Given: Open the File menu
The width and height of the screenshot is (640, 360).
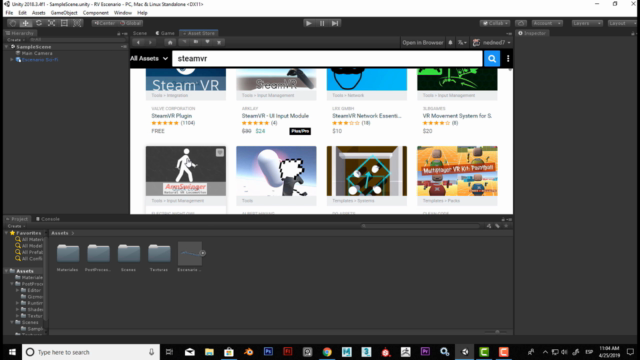Looking at the screenshot, I should tap(9, 13).
